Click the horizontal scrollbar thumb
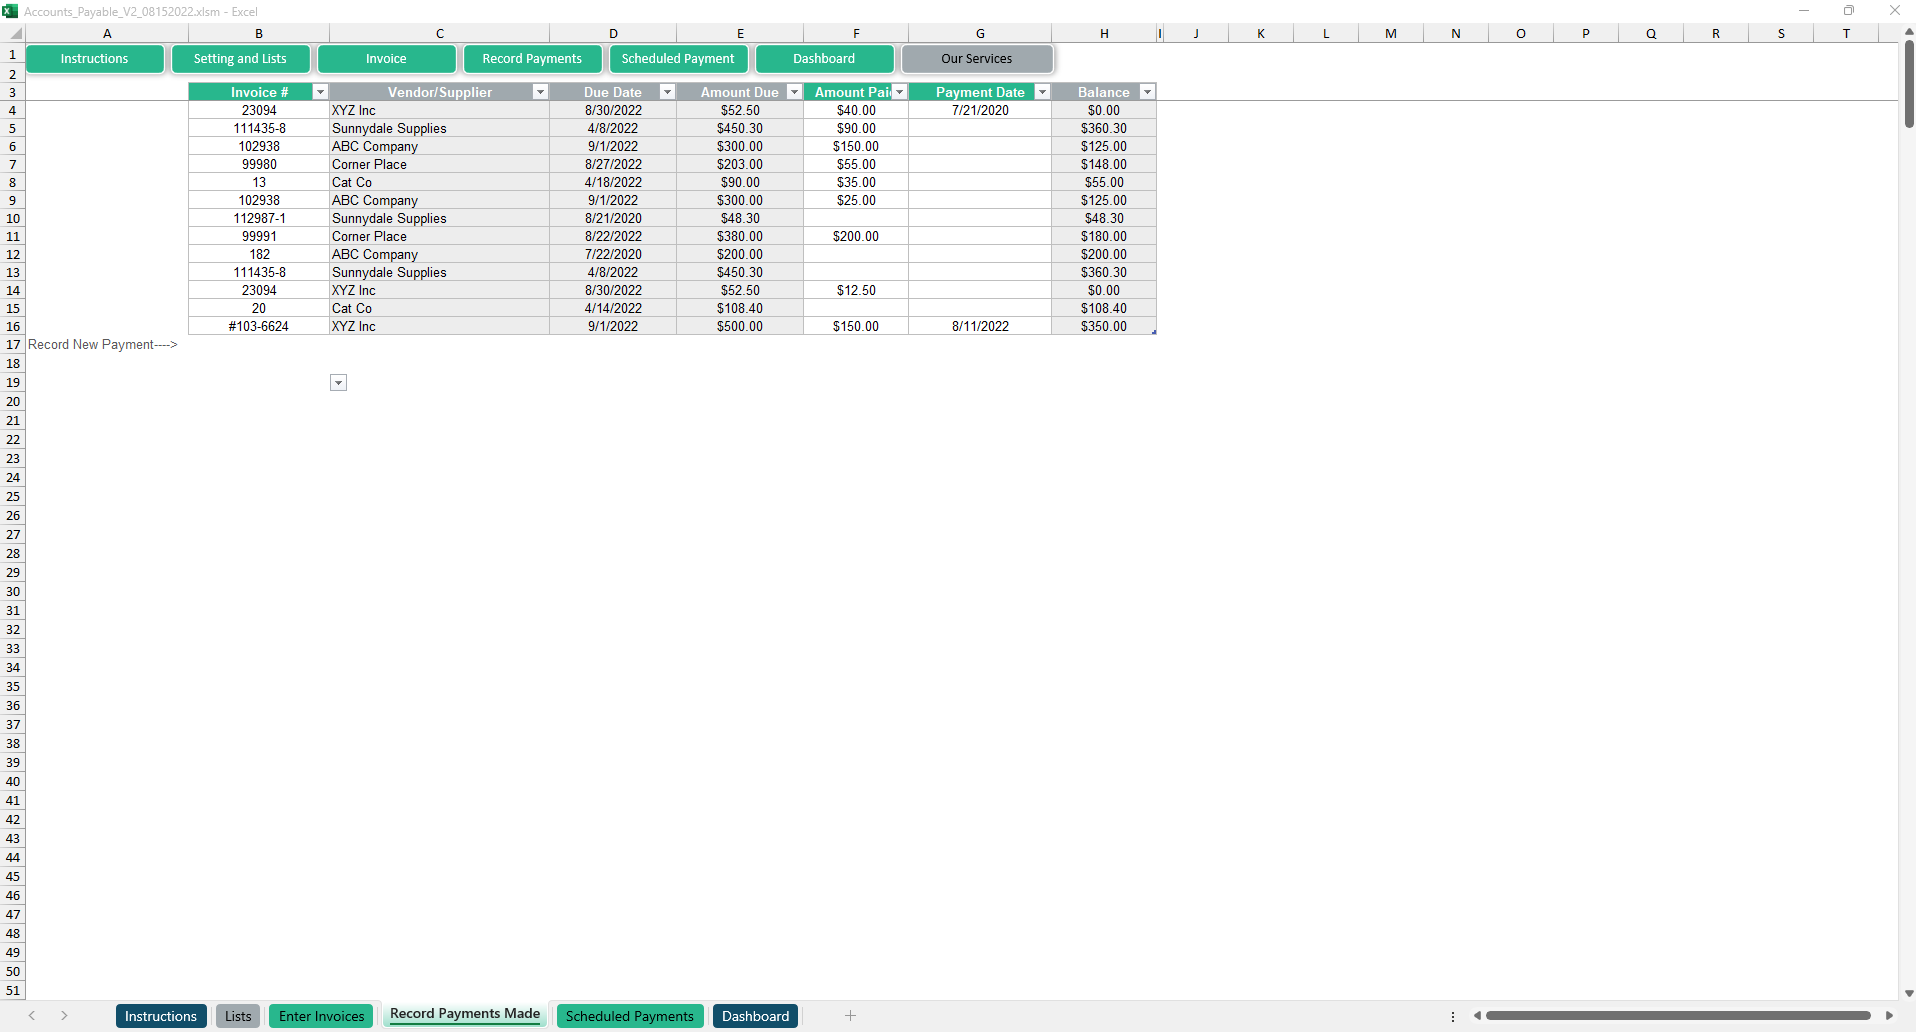The width and height of the screenshot is (1916, 1032). coord(1677,1016)
